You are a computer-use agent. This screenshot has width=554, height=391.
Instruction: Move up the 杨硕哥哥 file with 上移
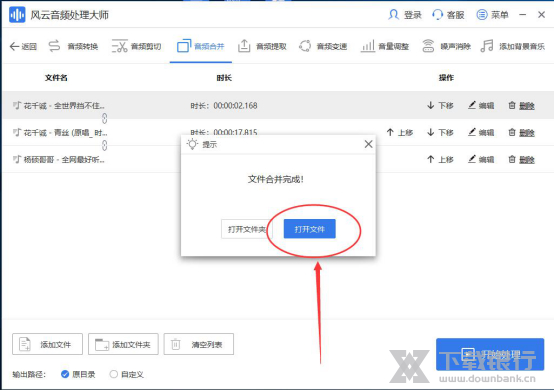440,160
